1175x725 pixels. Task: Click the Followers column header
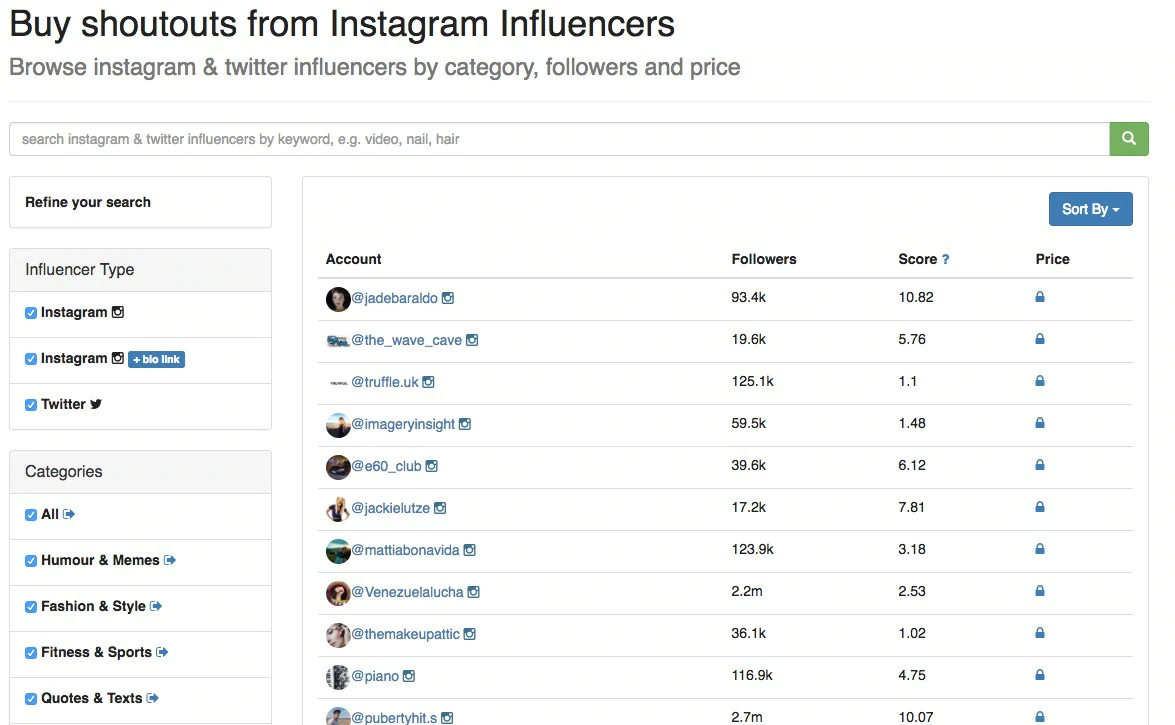click(x=764, y=259)
